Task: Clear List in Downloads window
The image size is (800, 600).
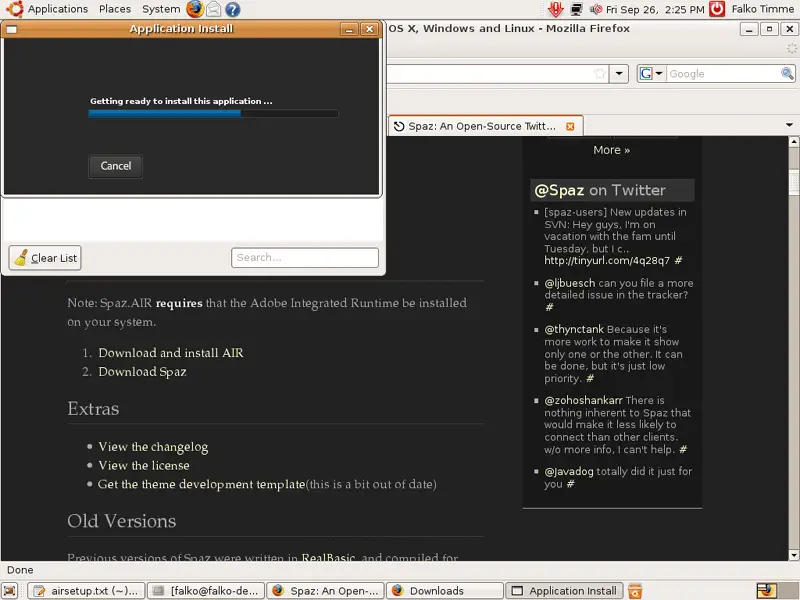Action: tap(45, 258)
